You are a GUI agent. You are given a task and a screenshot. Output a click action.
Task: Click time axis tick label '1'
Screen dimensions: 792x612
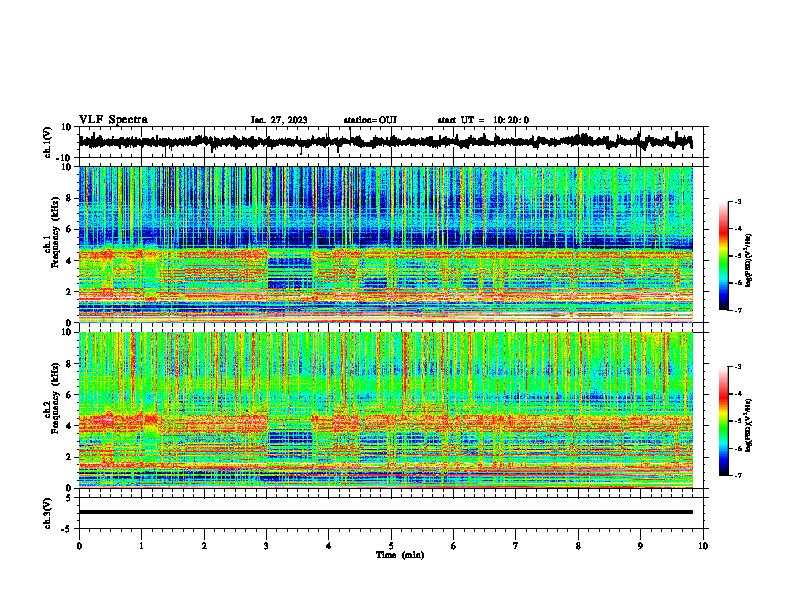click(141, 546)
